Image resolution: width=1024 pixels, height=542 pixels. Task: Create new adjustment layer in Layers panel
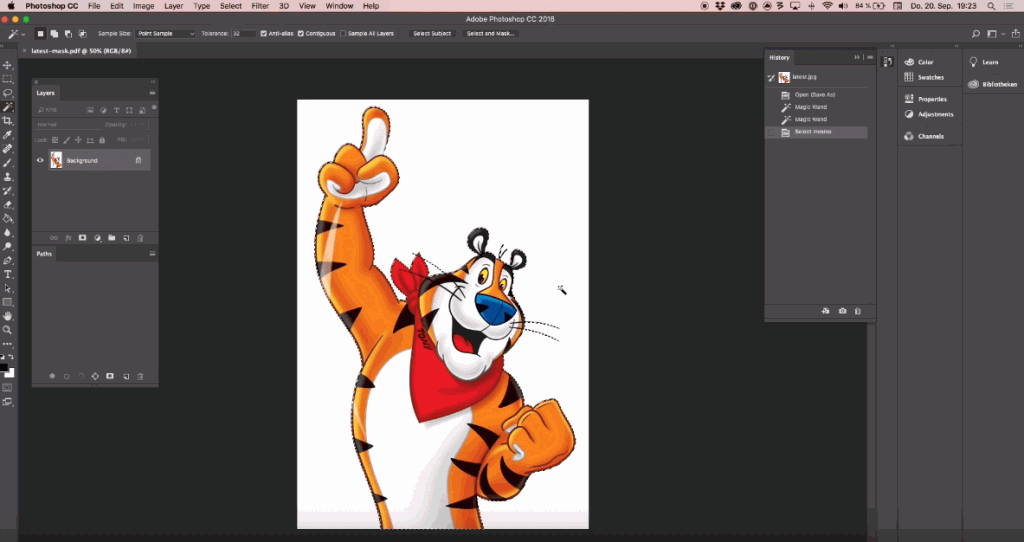tap(97, 238)
